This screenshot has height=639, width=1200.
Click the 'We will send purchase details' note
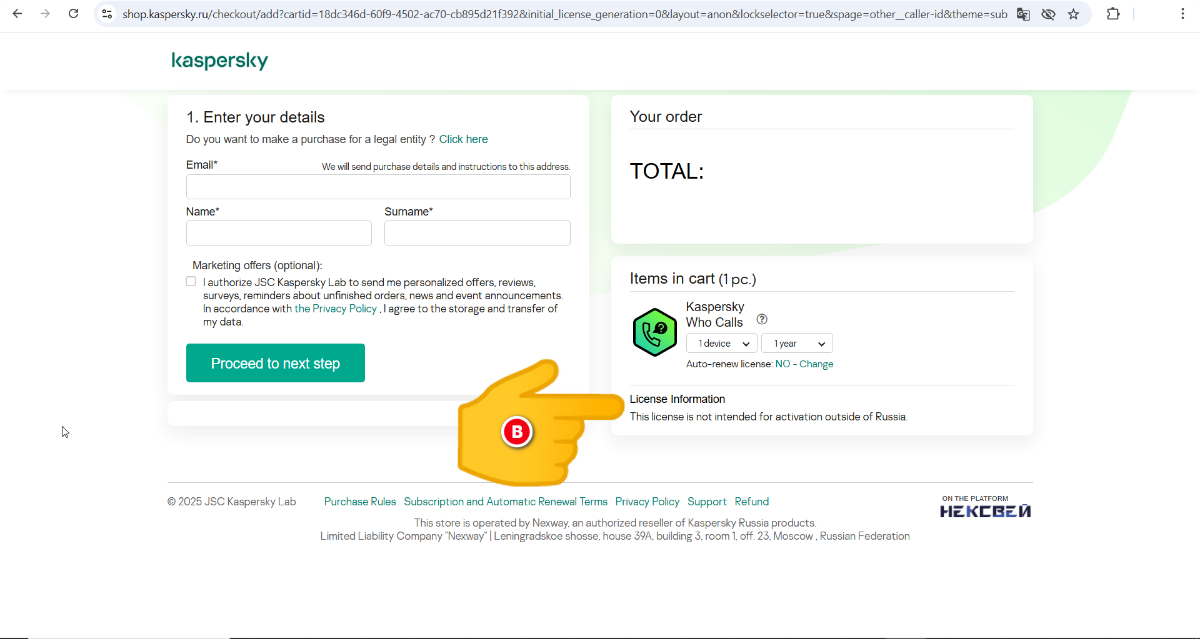(x=446, y=167)
